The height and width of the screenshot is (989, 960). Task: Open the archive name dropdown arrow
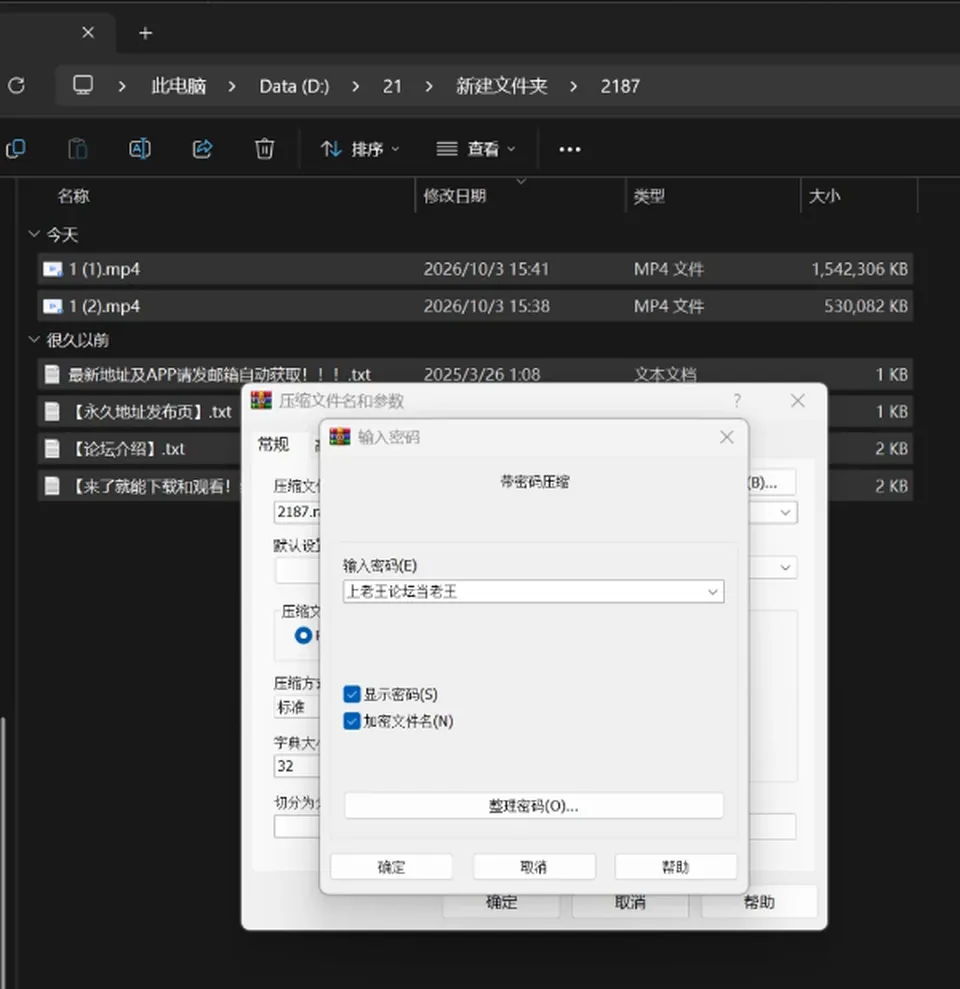(785, 512)
